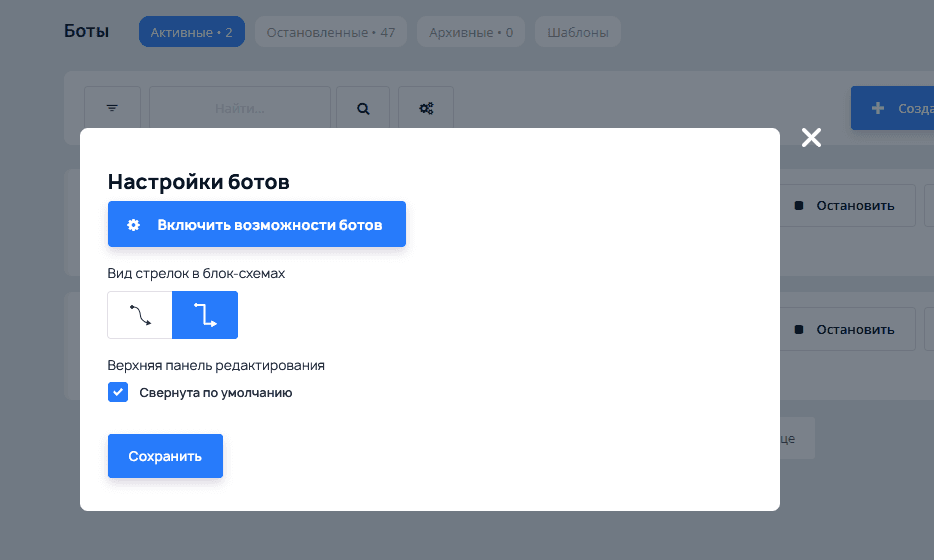
Task: Click cut-off button right of second Остановить
Action: tap(928, 329)
